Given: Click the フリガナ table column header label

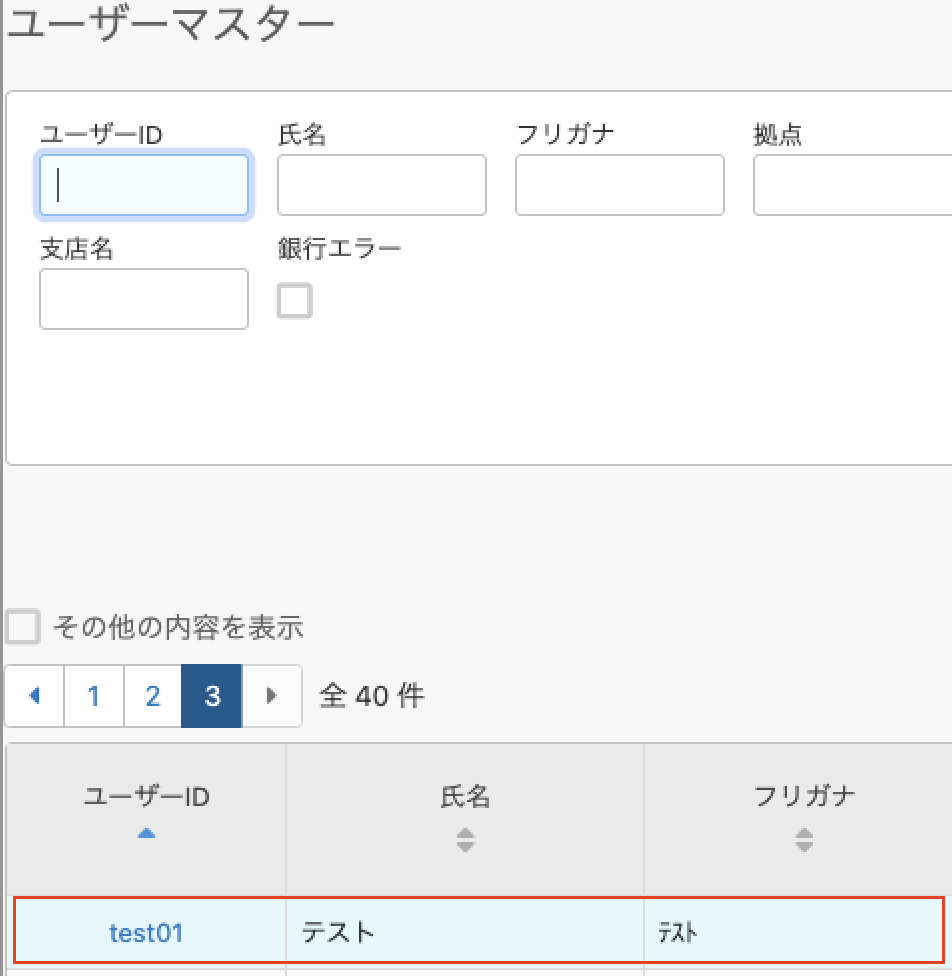Looking at the screenshot, I should point(804,797).
